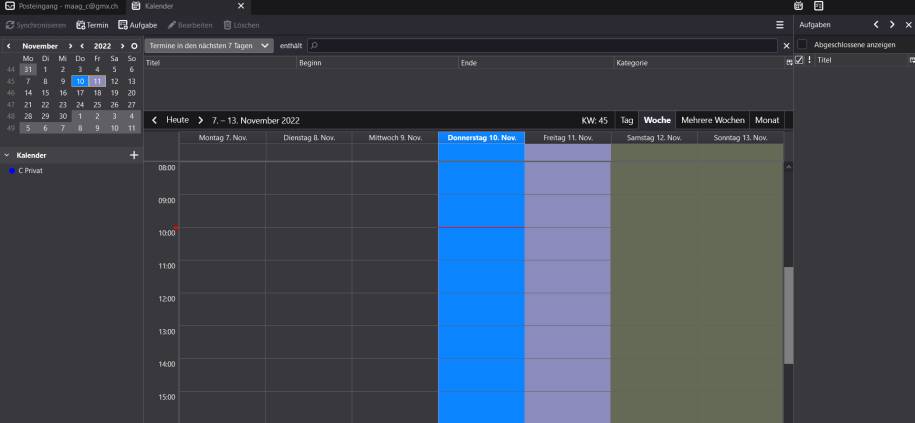
Task: Sort events by Beginn column
Action: pyautogui.click(x=378, y=63)
